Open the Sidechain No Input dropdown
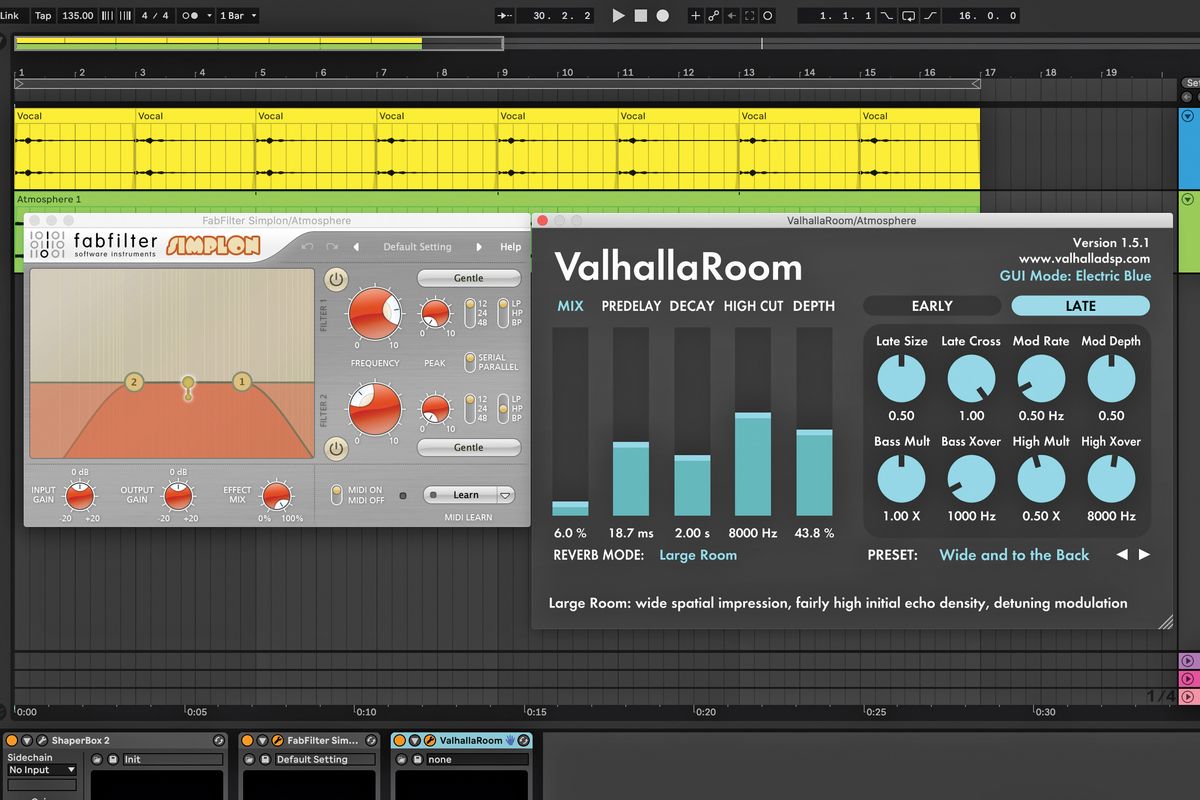The height and width of the screenshot is (800, 1200). (40, 770)
